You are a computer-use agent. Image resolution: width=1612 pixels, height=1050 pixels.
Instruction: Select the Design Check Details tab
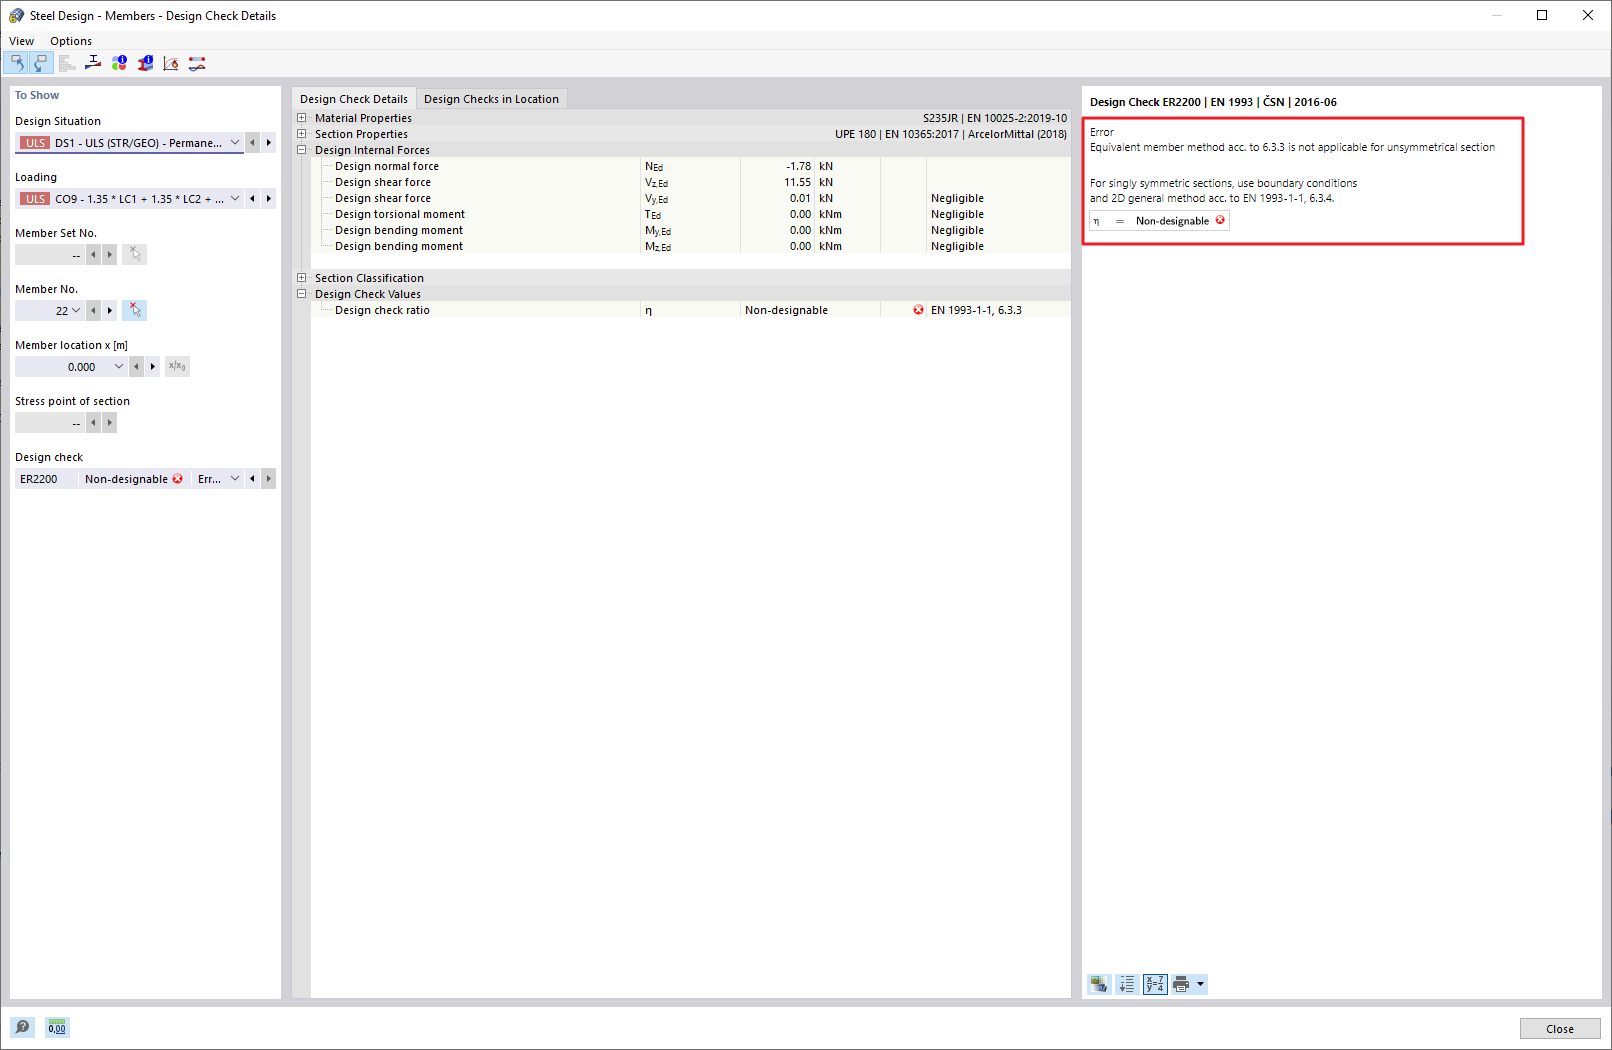(x=354, y=99)
